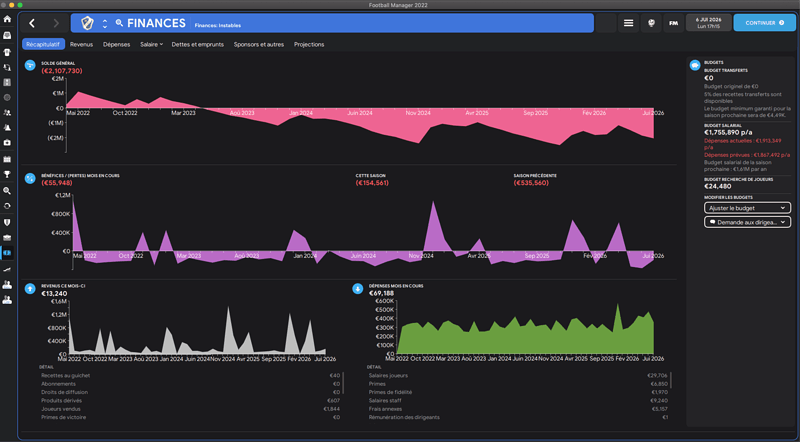
Task: Click the club badge next to Finances
Action: click(87, 22)
